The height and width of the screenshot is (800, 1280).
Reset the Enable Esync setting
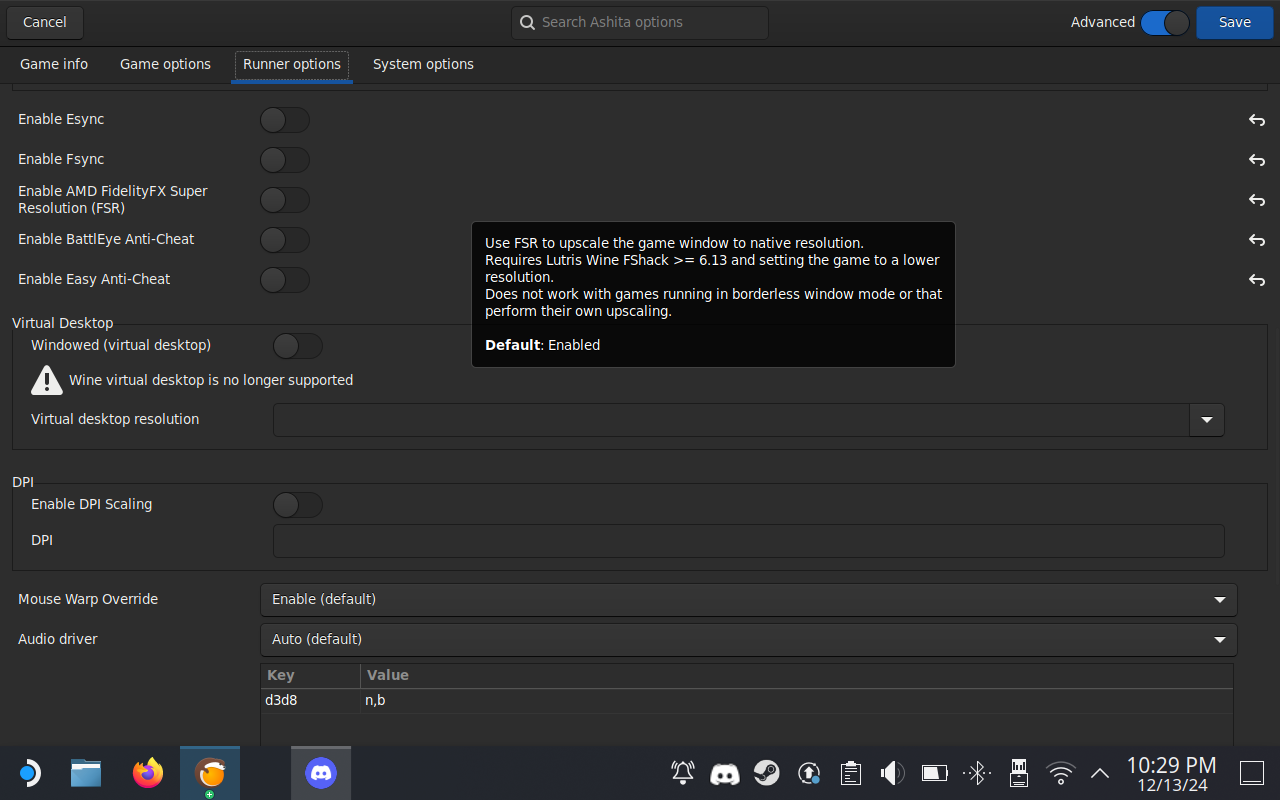pos(1256,120)
